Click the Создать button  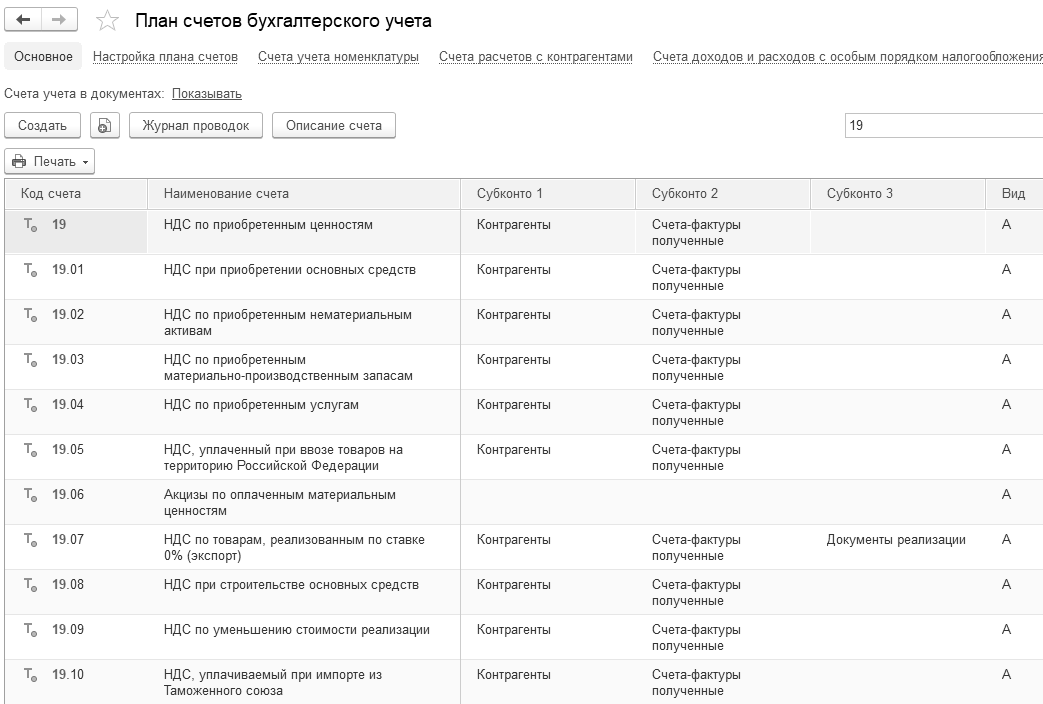coord(43,125)
